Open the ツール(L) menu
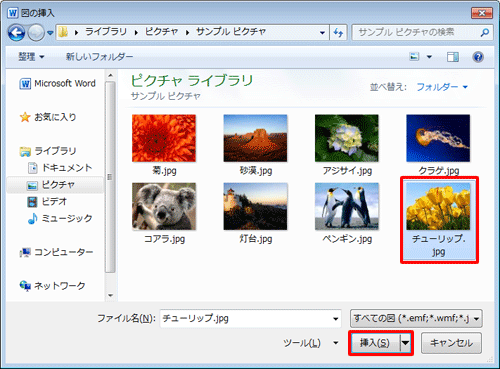 [x=310, y=343]
